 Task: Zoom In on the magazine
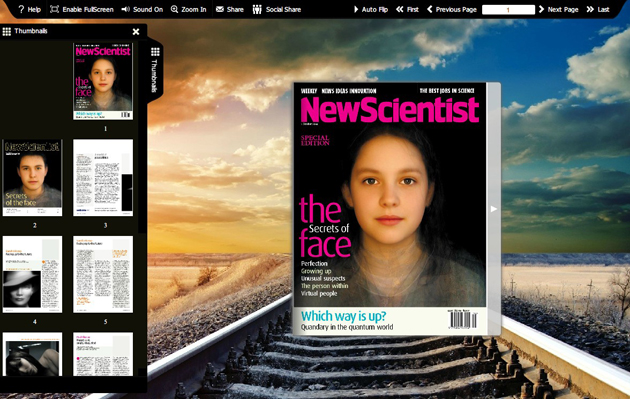[x=188, y=9]
